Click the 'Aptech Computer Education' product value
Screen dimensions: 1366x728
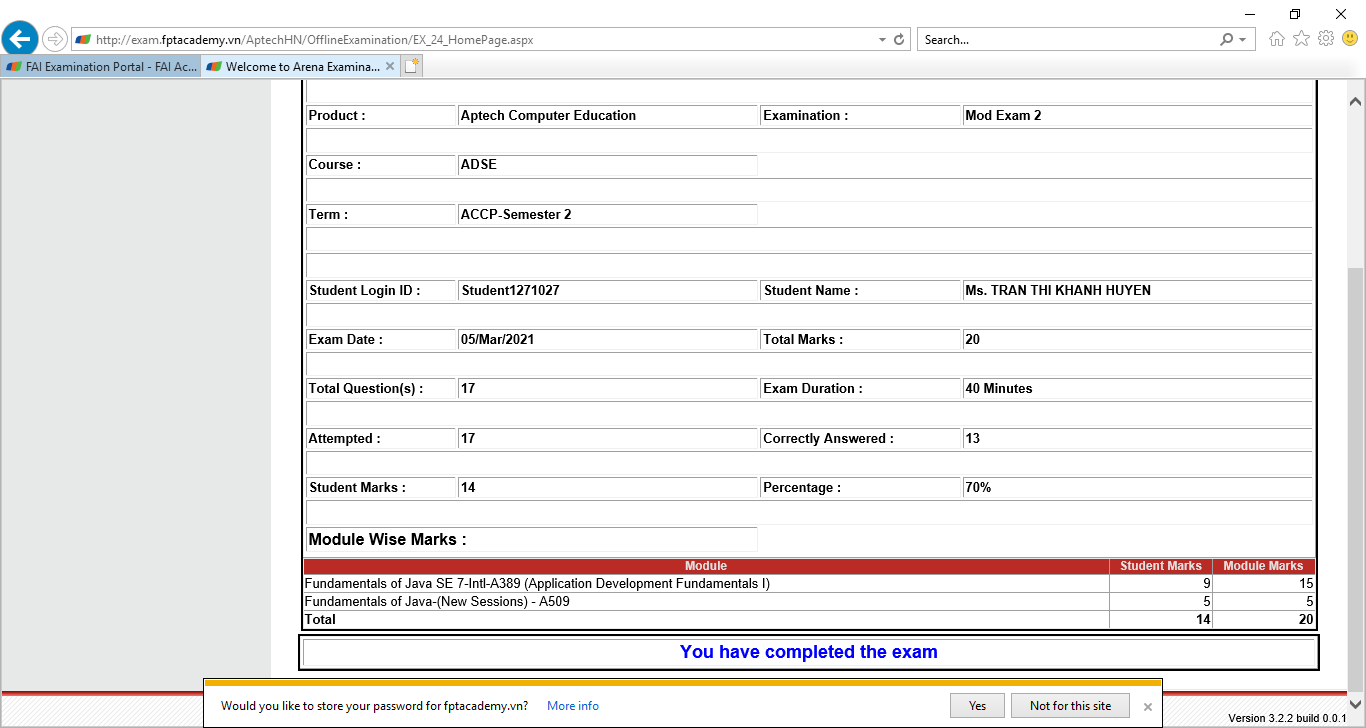[548, 115]
